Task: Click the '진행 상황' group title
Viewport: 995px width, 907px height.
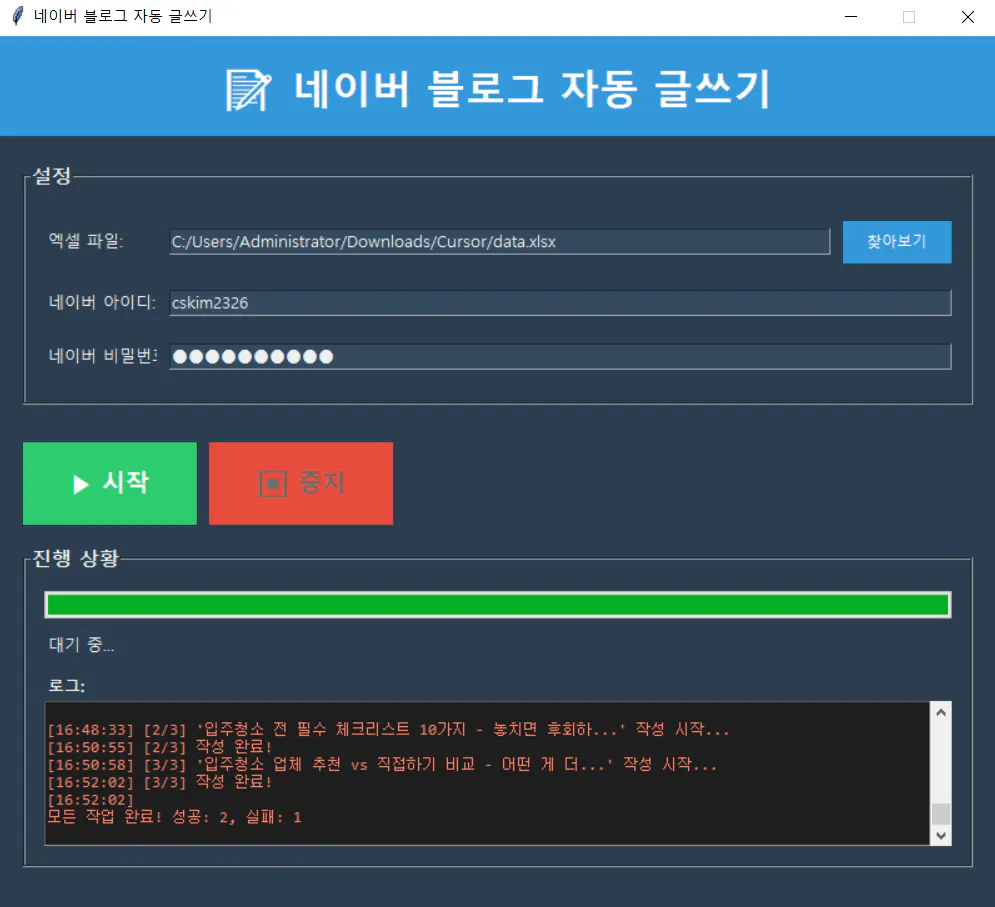Action: pyautogui.click(x=76, y=559)
